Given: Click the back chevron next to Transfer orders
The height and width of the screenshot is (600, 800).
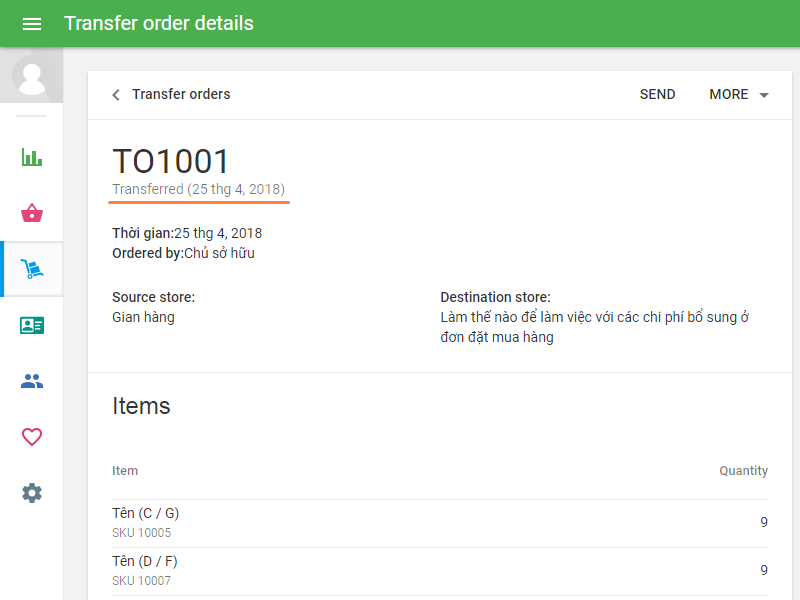Looking at the screenshot, I should click(x=115, y=94).
